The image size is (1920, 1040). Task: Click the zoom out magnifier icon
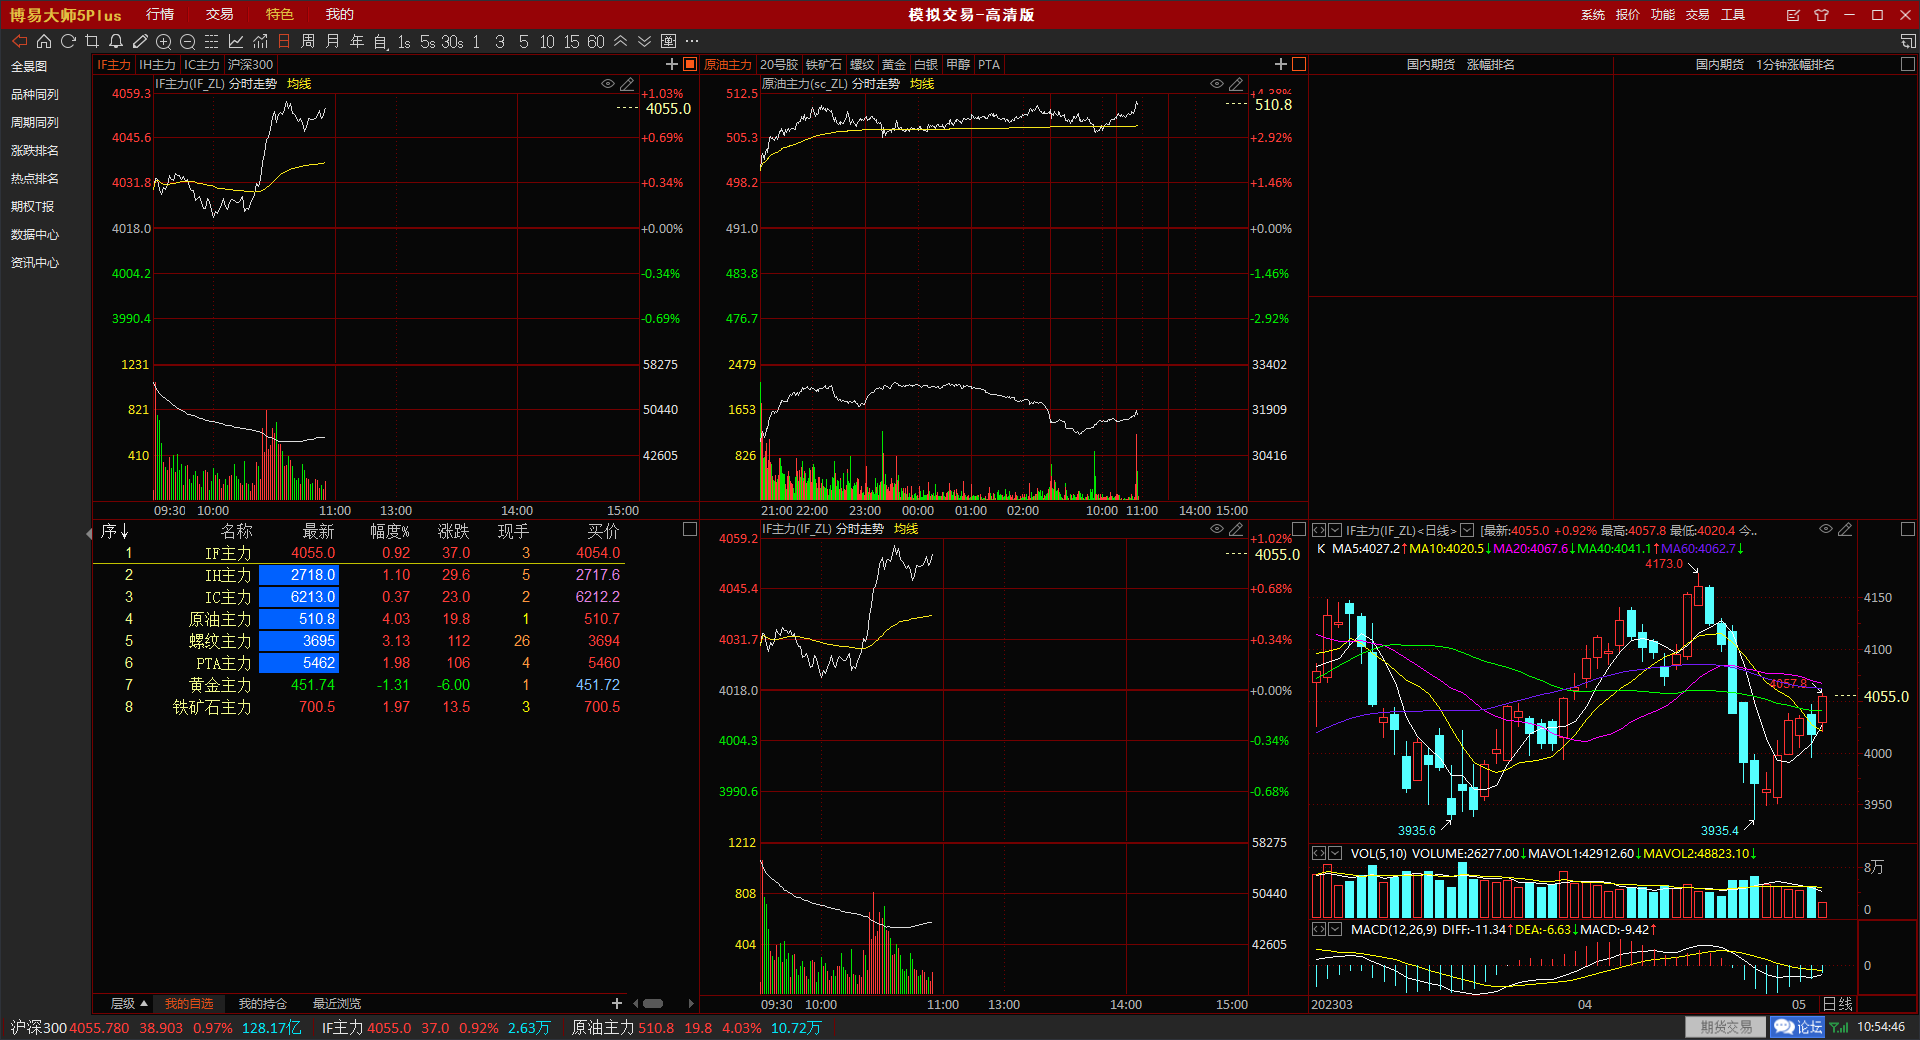click(x=188, y=41)
